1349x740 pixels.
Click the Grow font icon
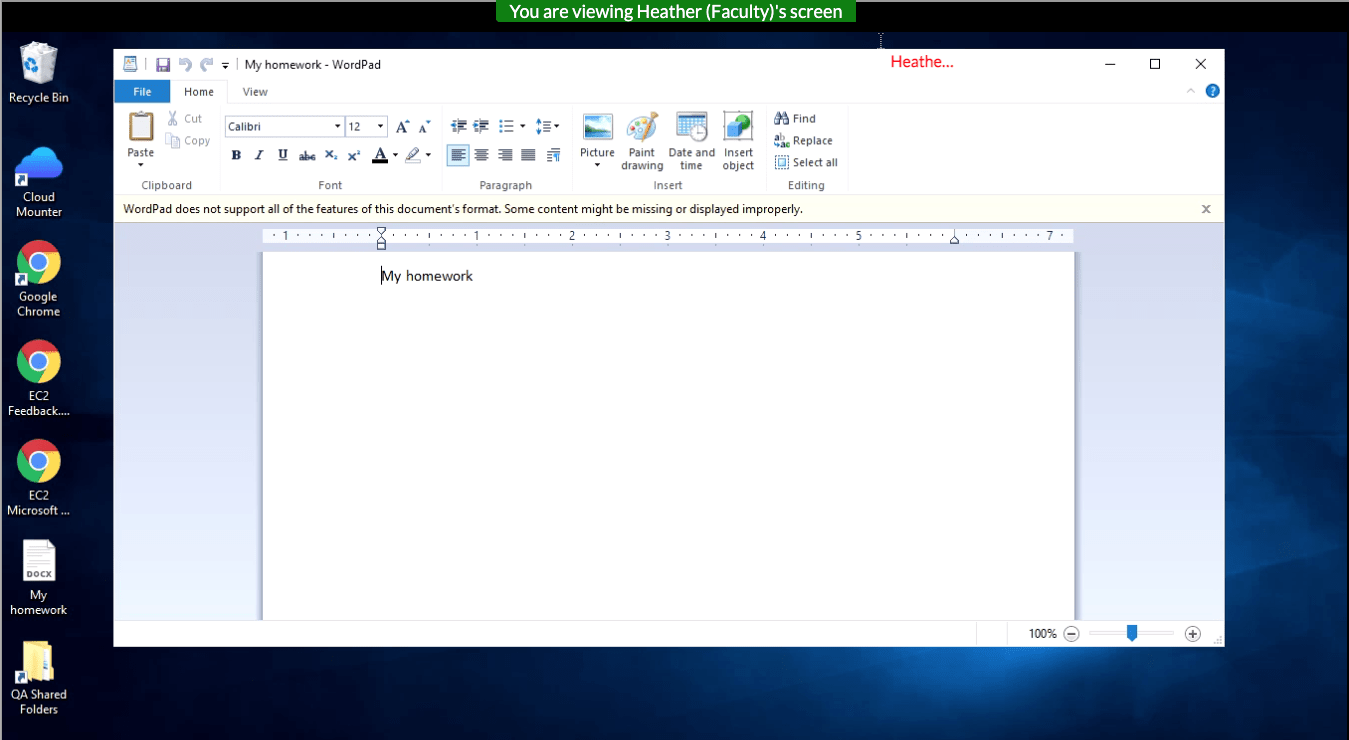pos(402,127)
